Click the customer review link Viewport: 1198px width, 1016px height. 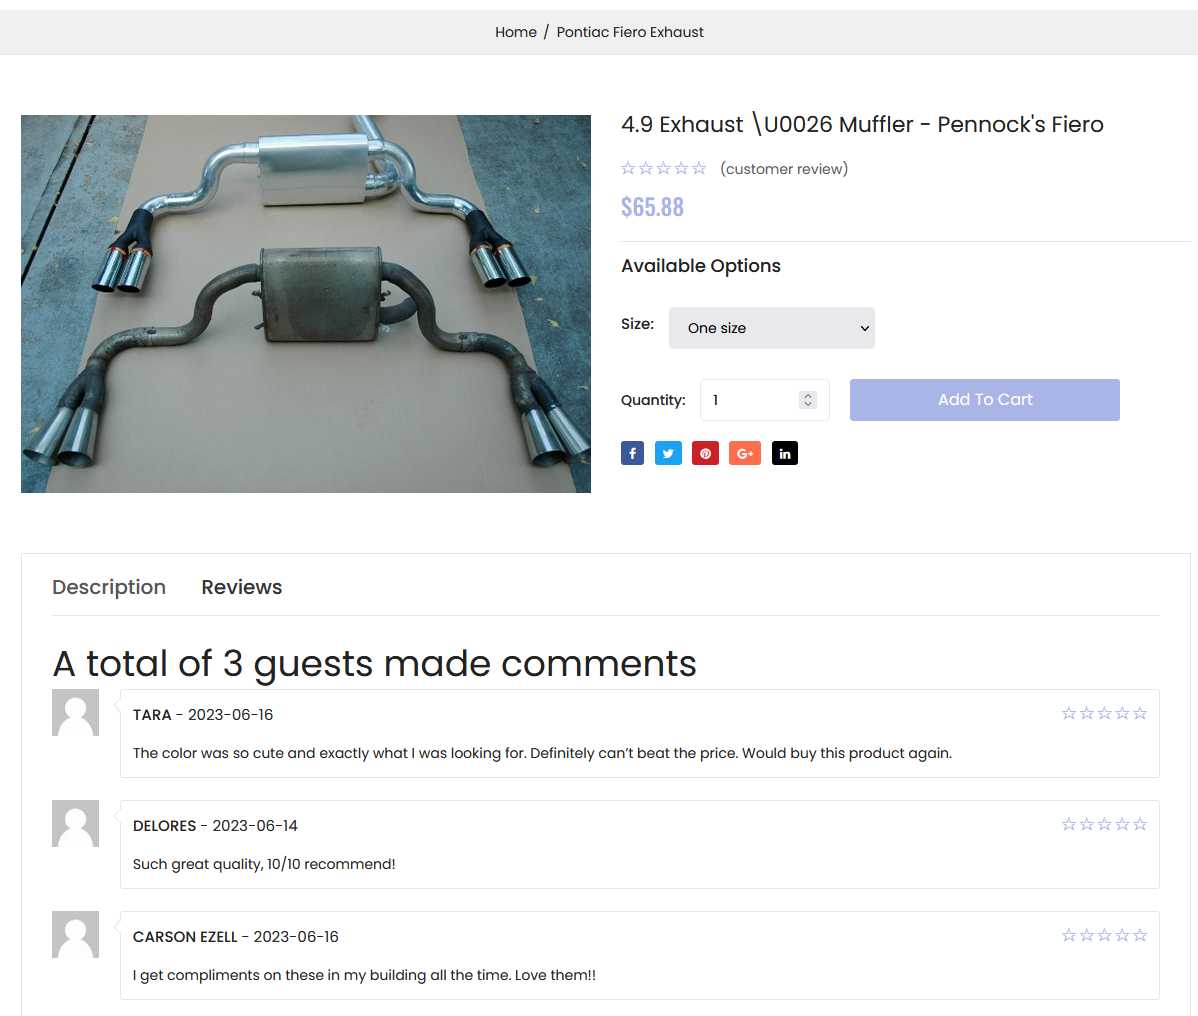pos(784,169)
